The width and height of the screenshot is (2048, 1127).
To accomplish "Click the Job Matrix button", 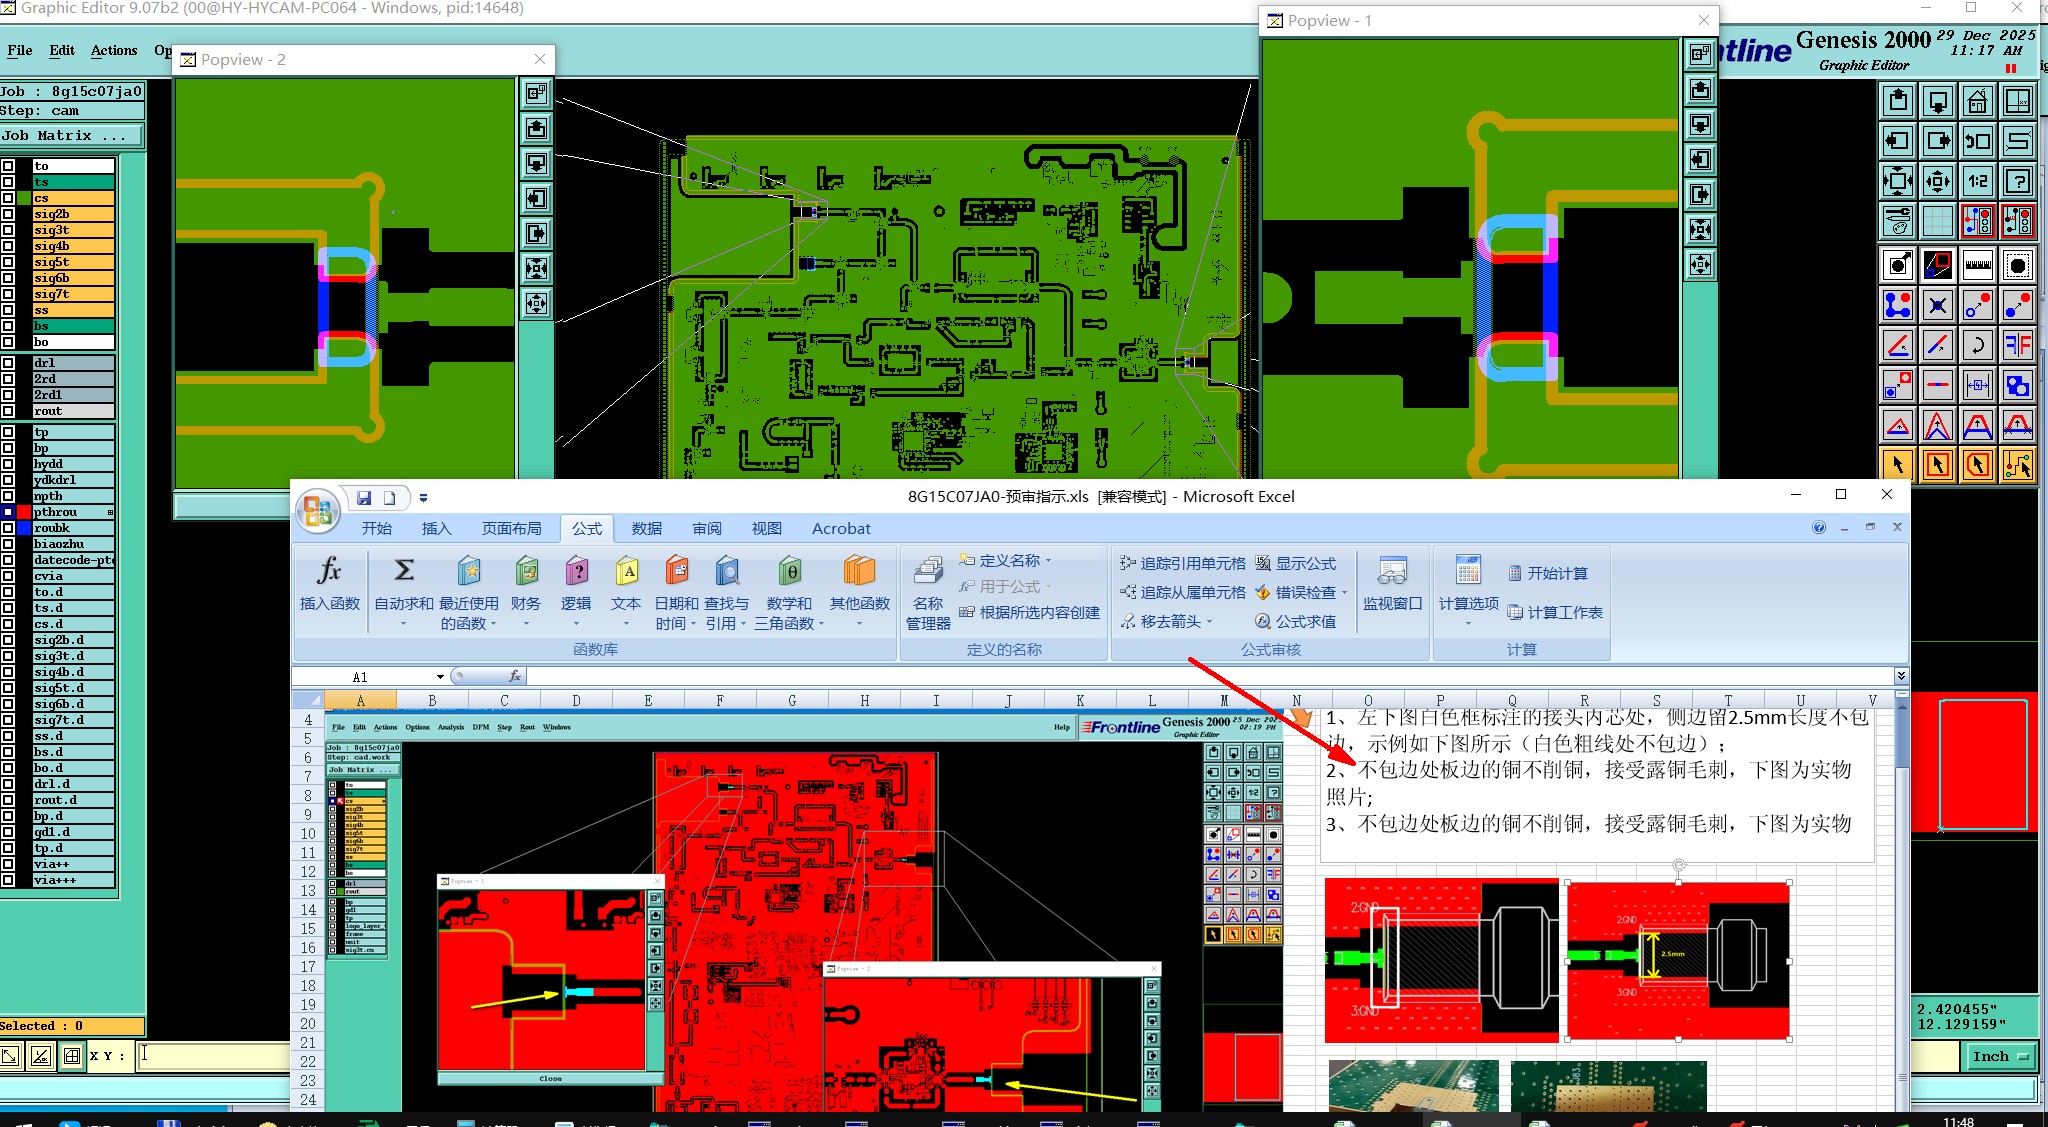I will [x=70, y=136].
